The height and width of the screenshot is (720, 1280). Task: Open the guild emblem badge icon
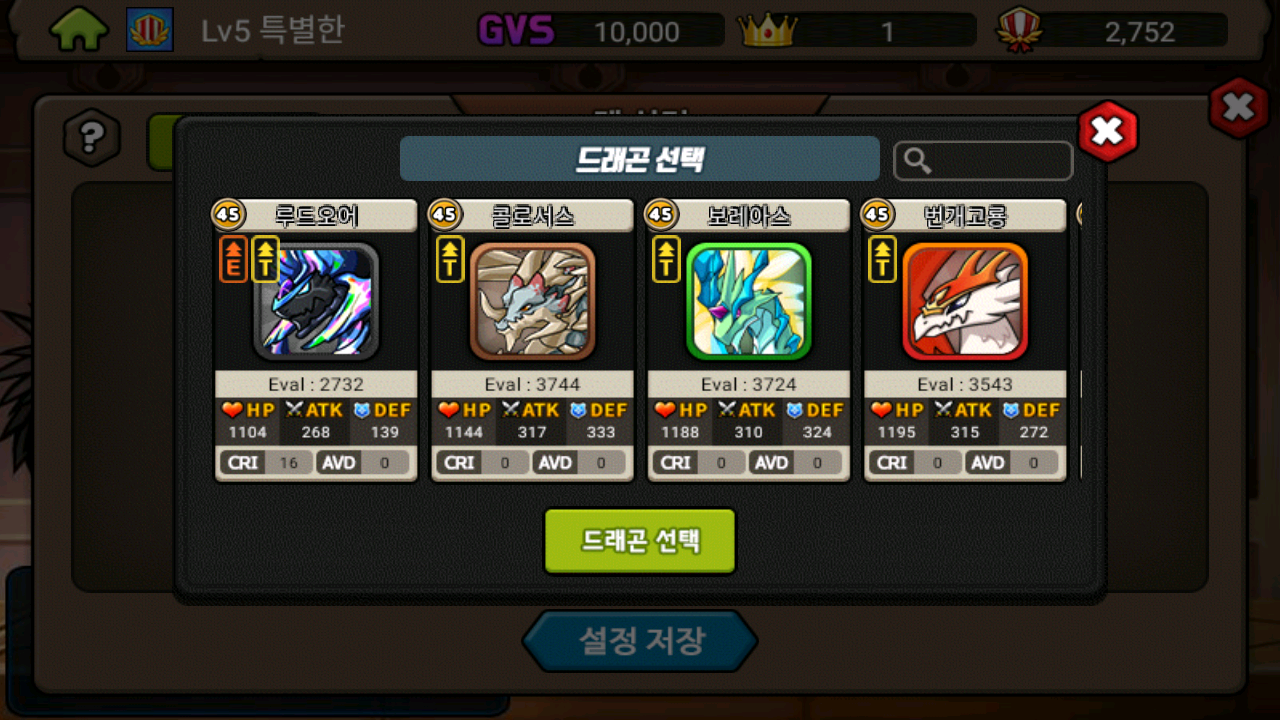[x=150, y=30]
